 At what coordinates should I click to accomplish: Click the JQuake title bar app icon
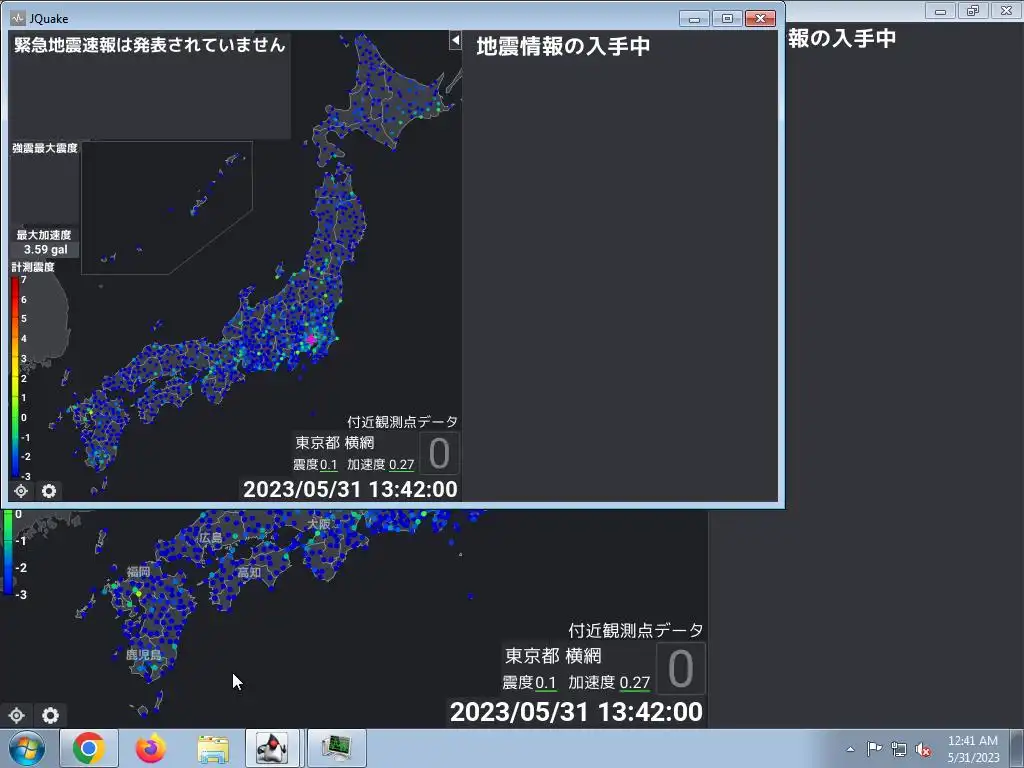click(18, 18)
